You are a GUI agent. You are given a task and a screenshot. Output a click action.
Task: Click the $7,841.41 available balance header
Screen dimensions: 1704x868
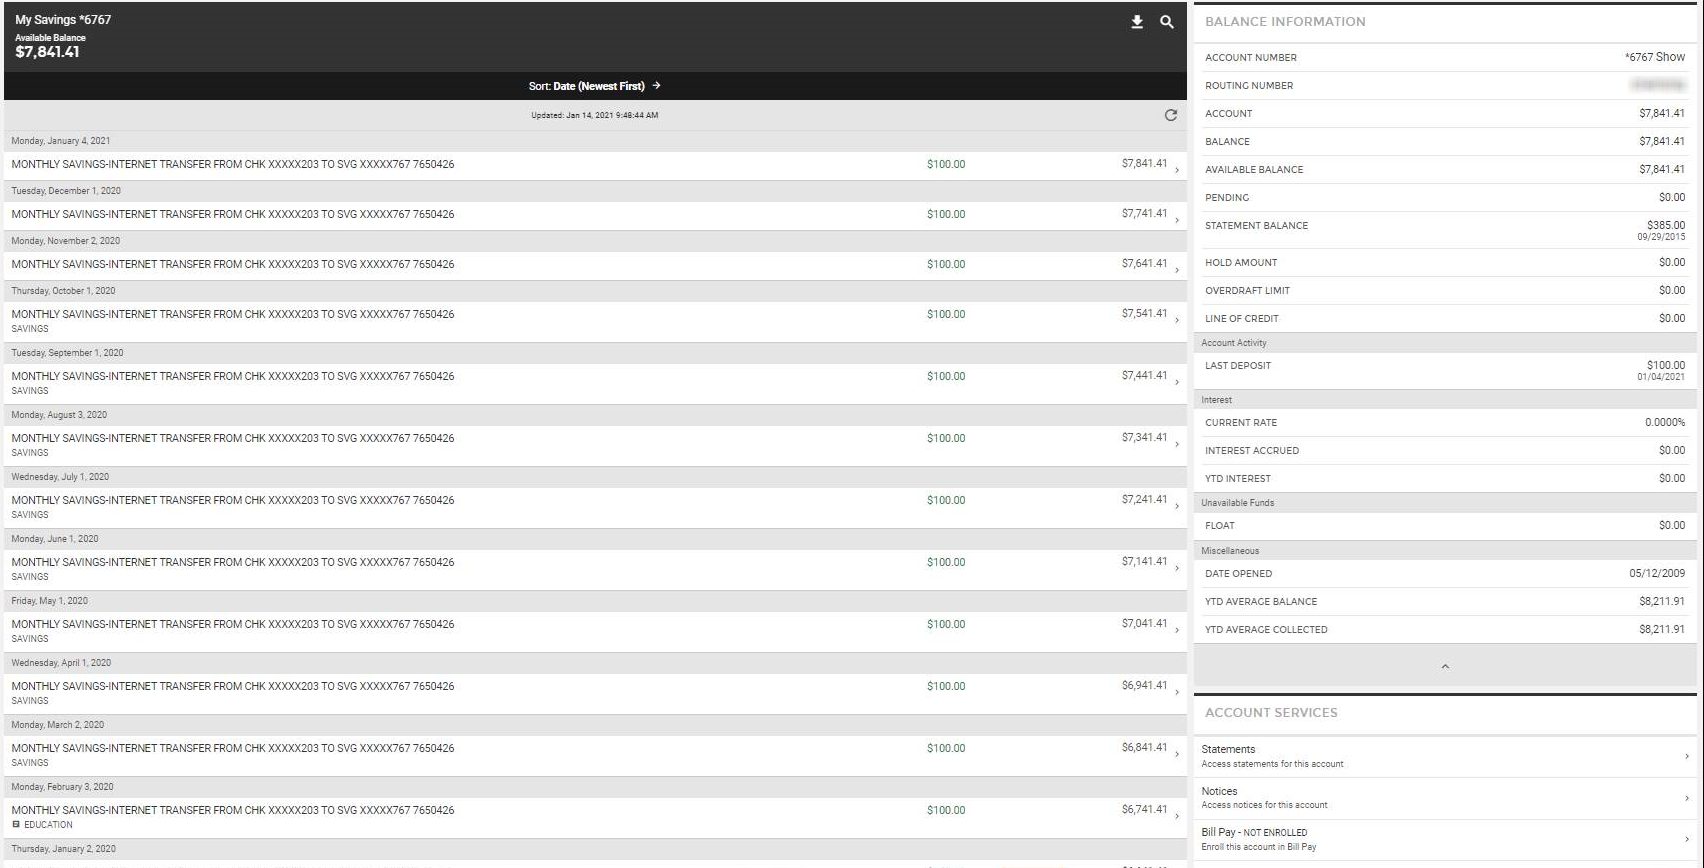pos(47,52)
